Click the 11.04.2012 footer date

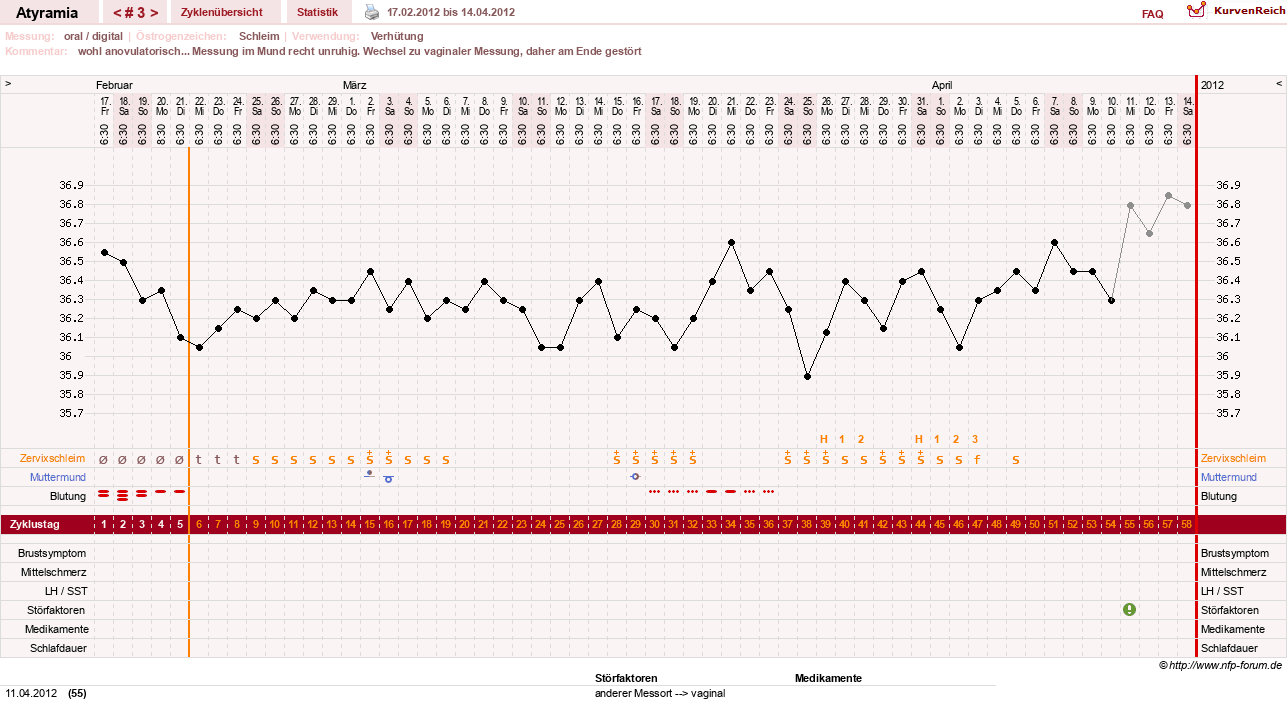(31, 693)
